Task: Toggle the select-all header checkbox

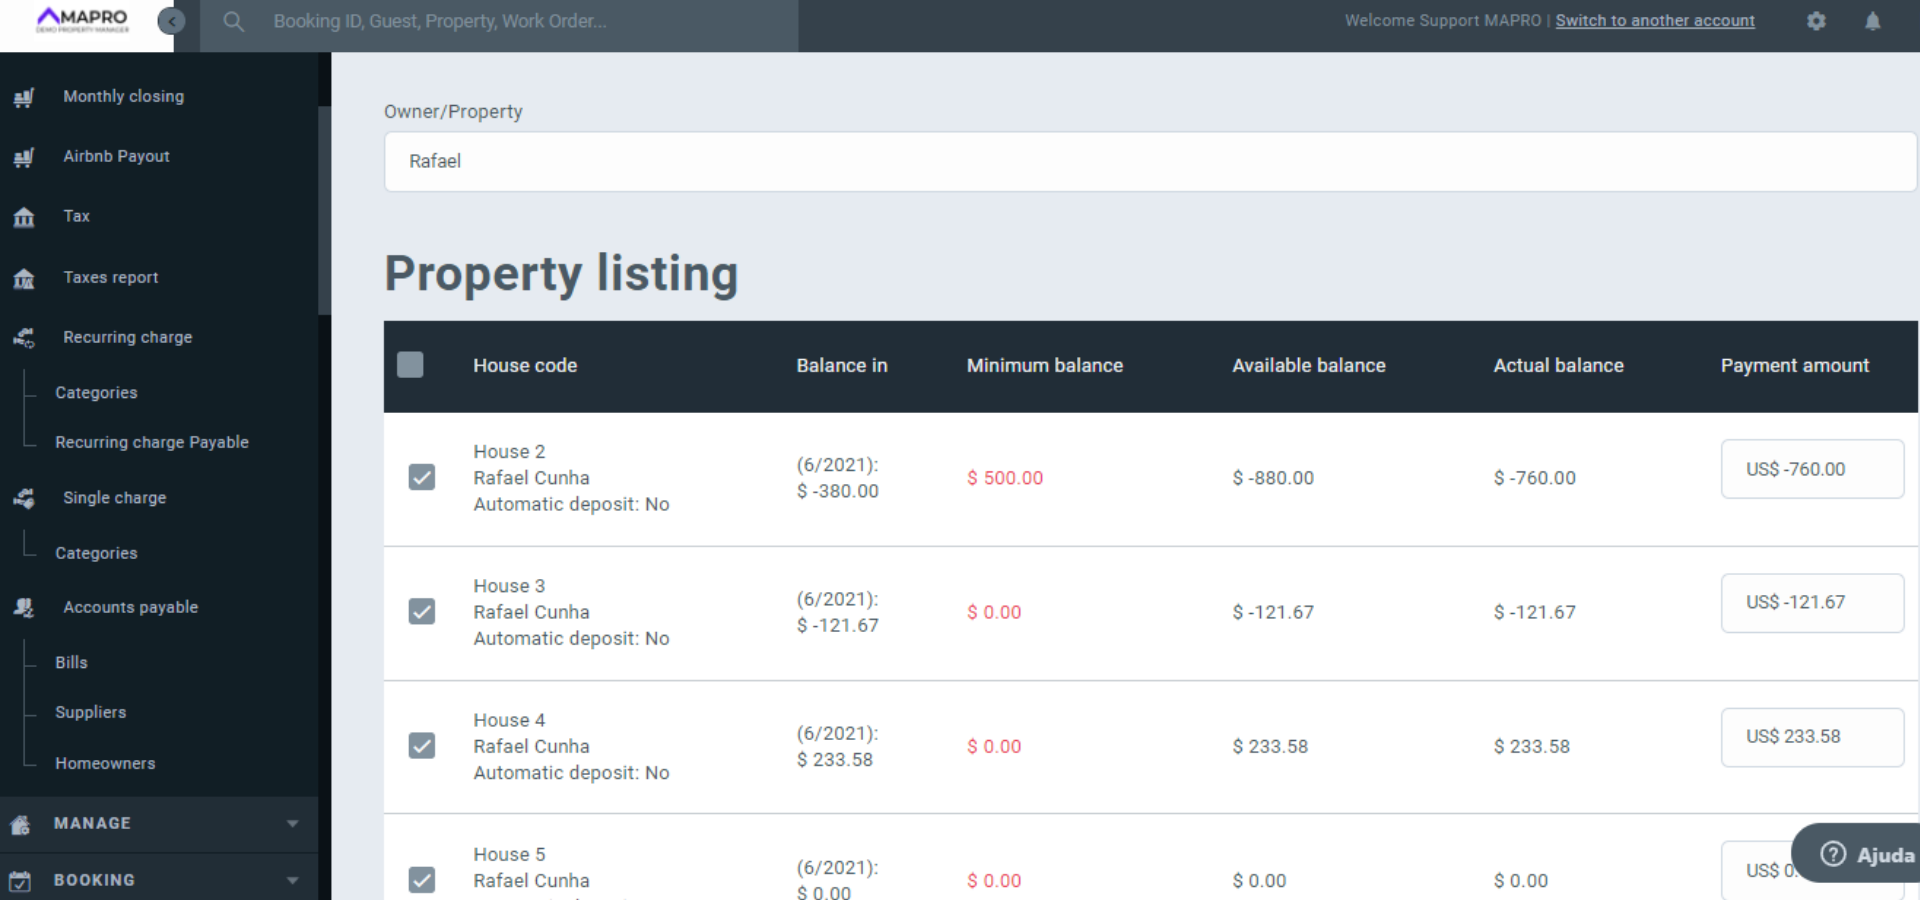Action: (410, 365)
